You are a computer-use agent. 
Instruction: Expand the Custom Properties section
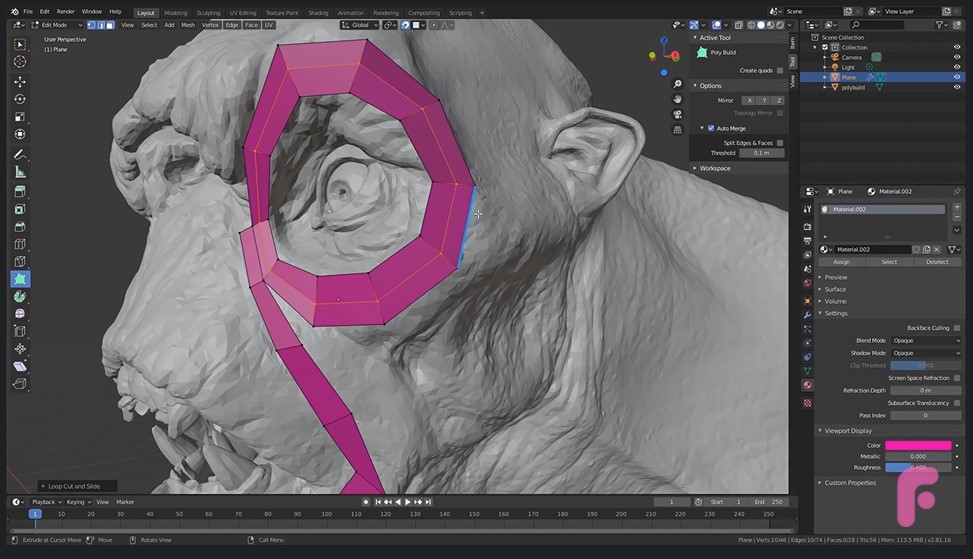(x=850, y=483)
